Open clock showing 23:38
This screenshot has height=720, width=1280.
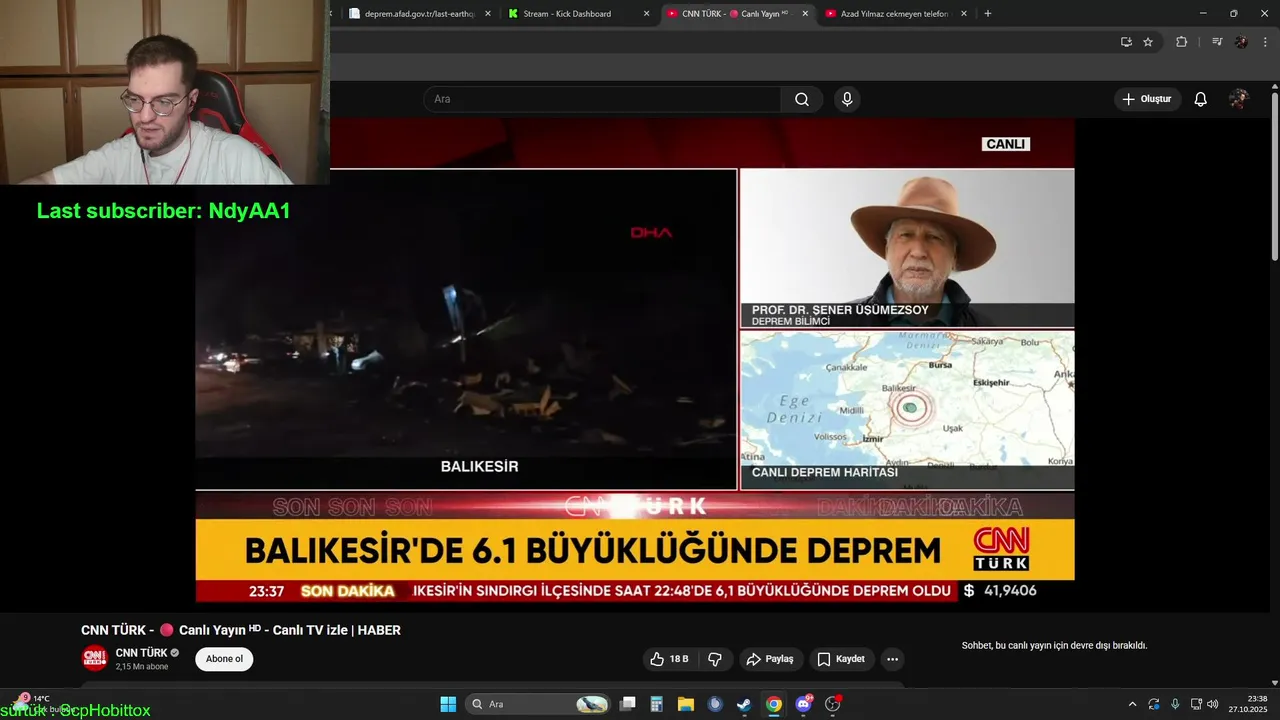1248,704
